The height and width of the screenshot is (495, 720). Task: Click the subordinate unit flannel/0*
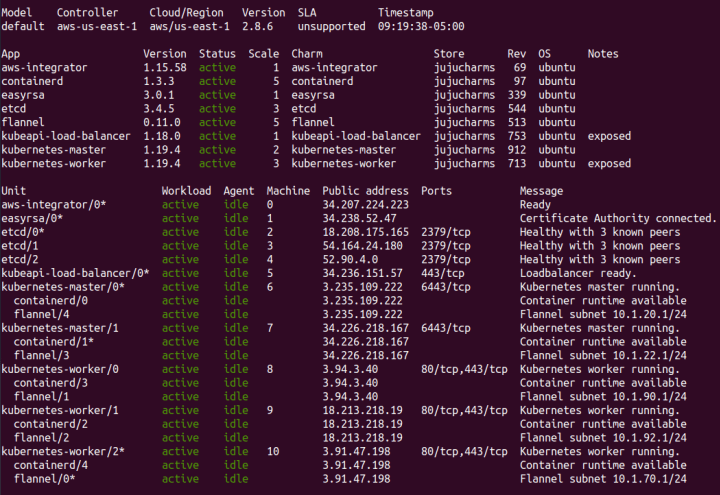click(x=45, y=479)
